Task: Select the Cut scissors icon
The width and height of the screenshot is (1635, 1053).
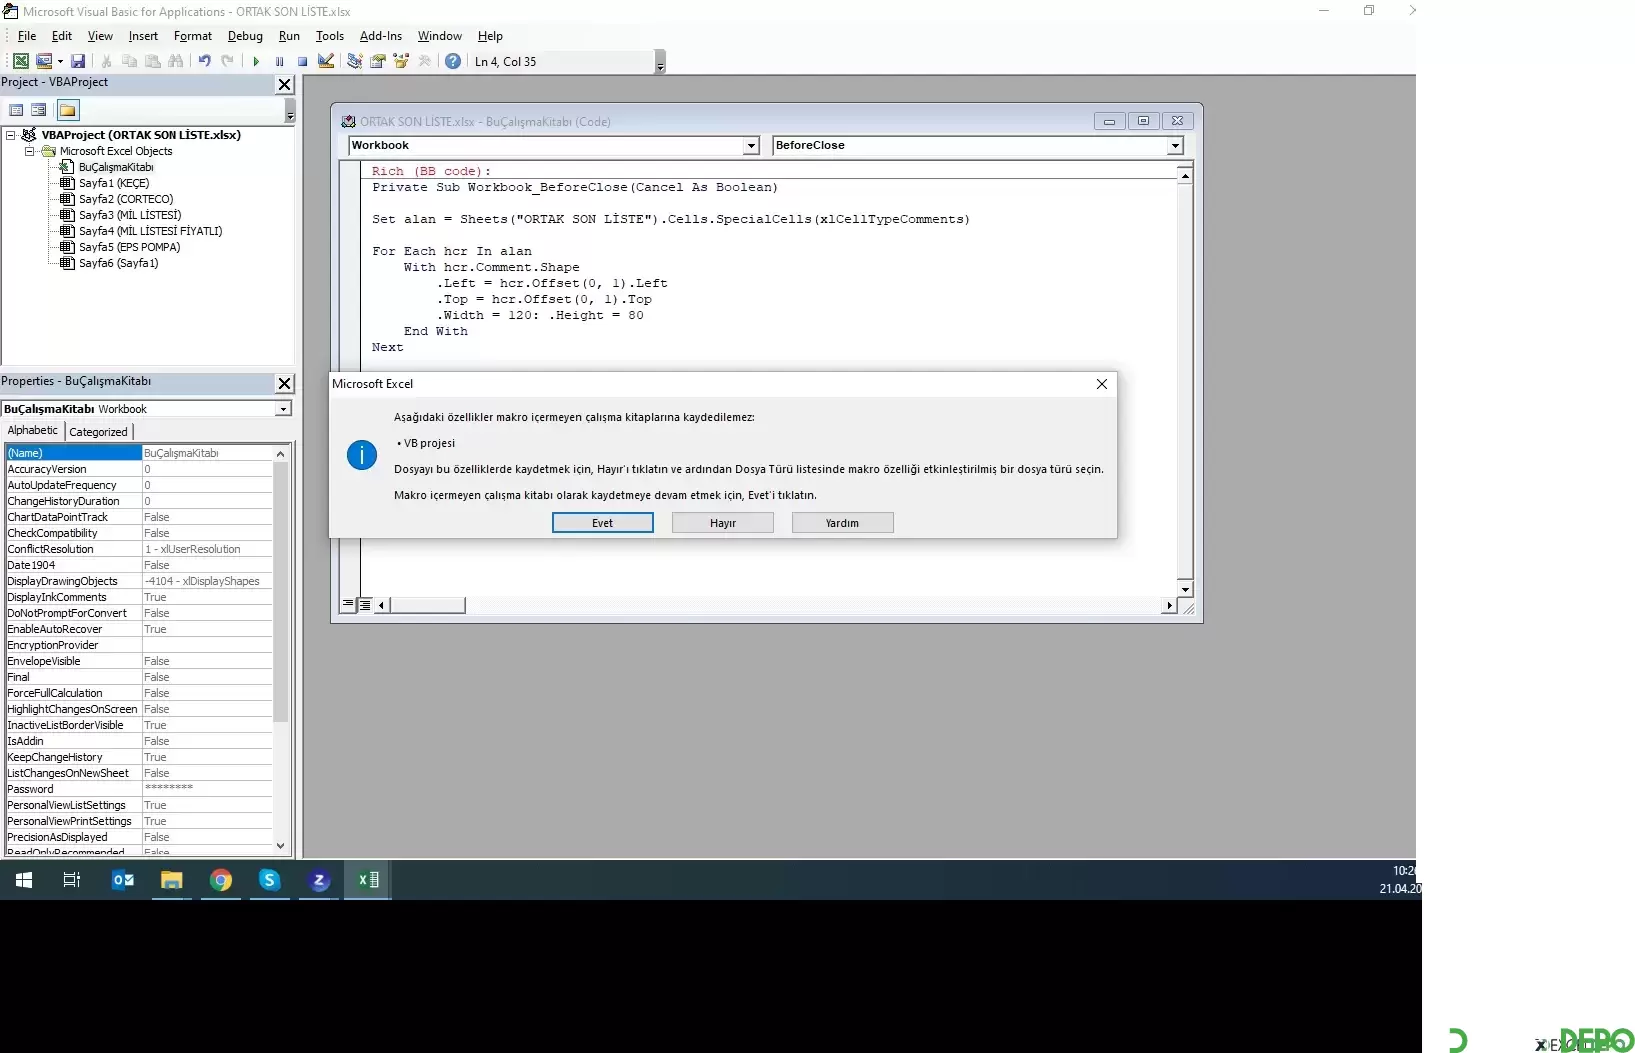Action: (106, 61)
